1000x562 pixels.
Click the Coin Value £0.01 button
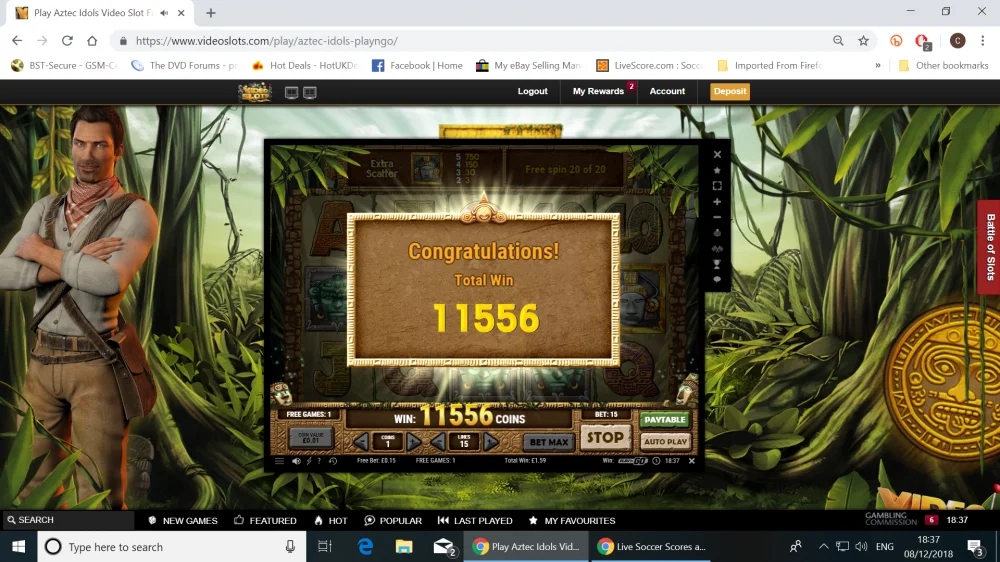coord(311,438)
